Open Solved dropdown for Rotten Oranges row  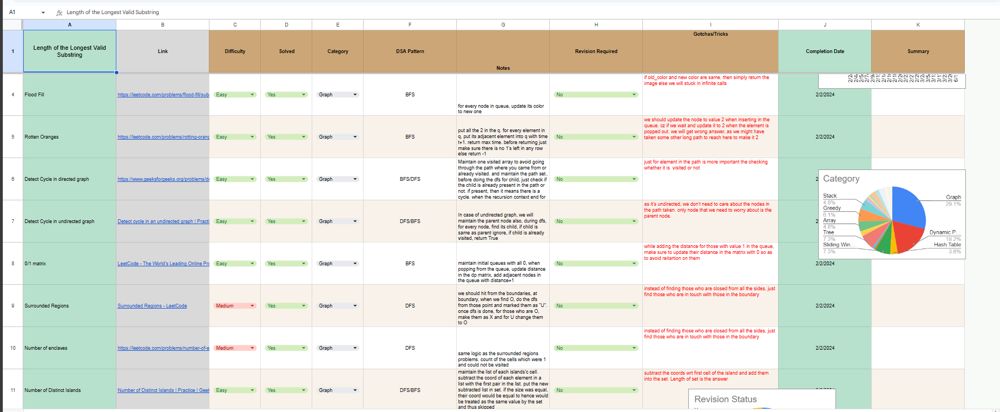pyautogui.click(x=304, y=137)
